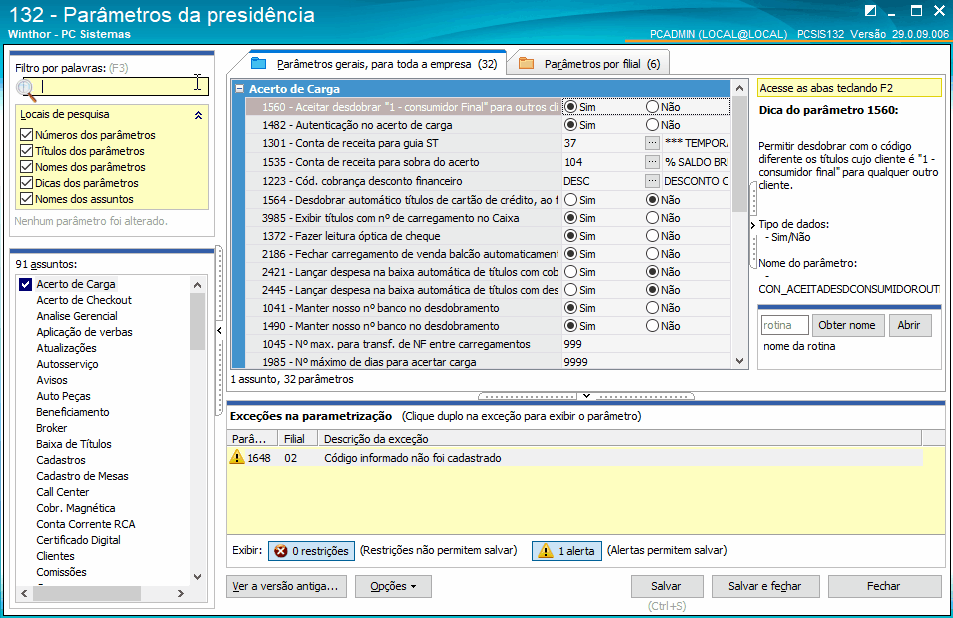Select Não for 1372 leitura óptica de cheque

652,236
